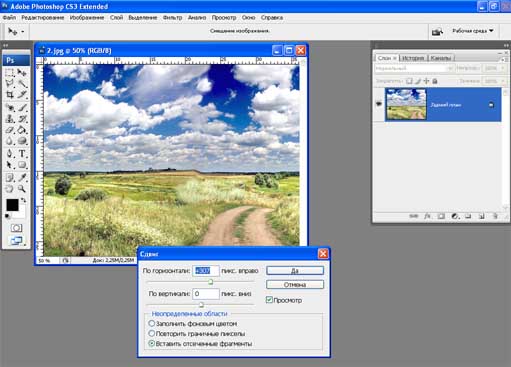Toggle lock image pixels brush icon
Viewport: 511px width, 367px height.
point(418,81)
